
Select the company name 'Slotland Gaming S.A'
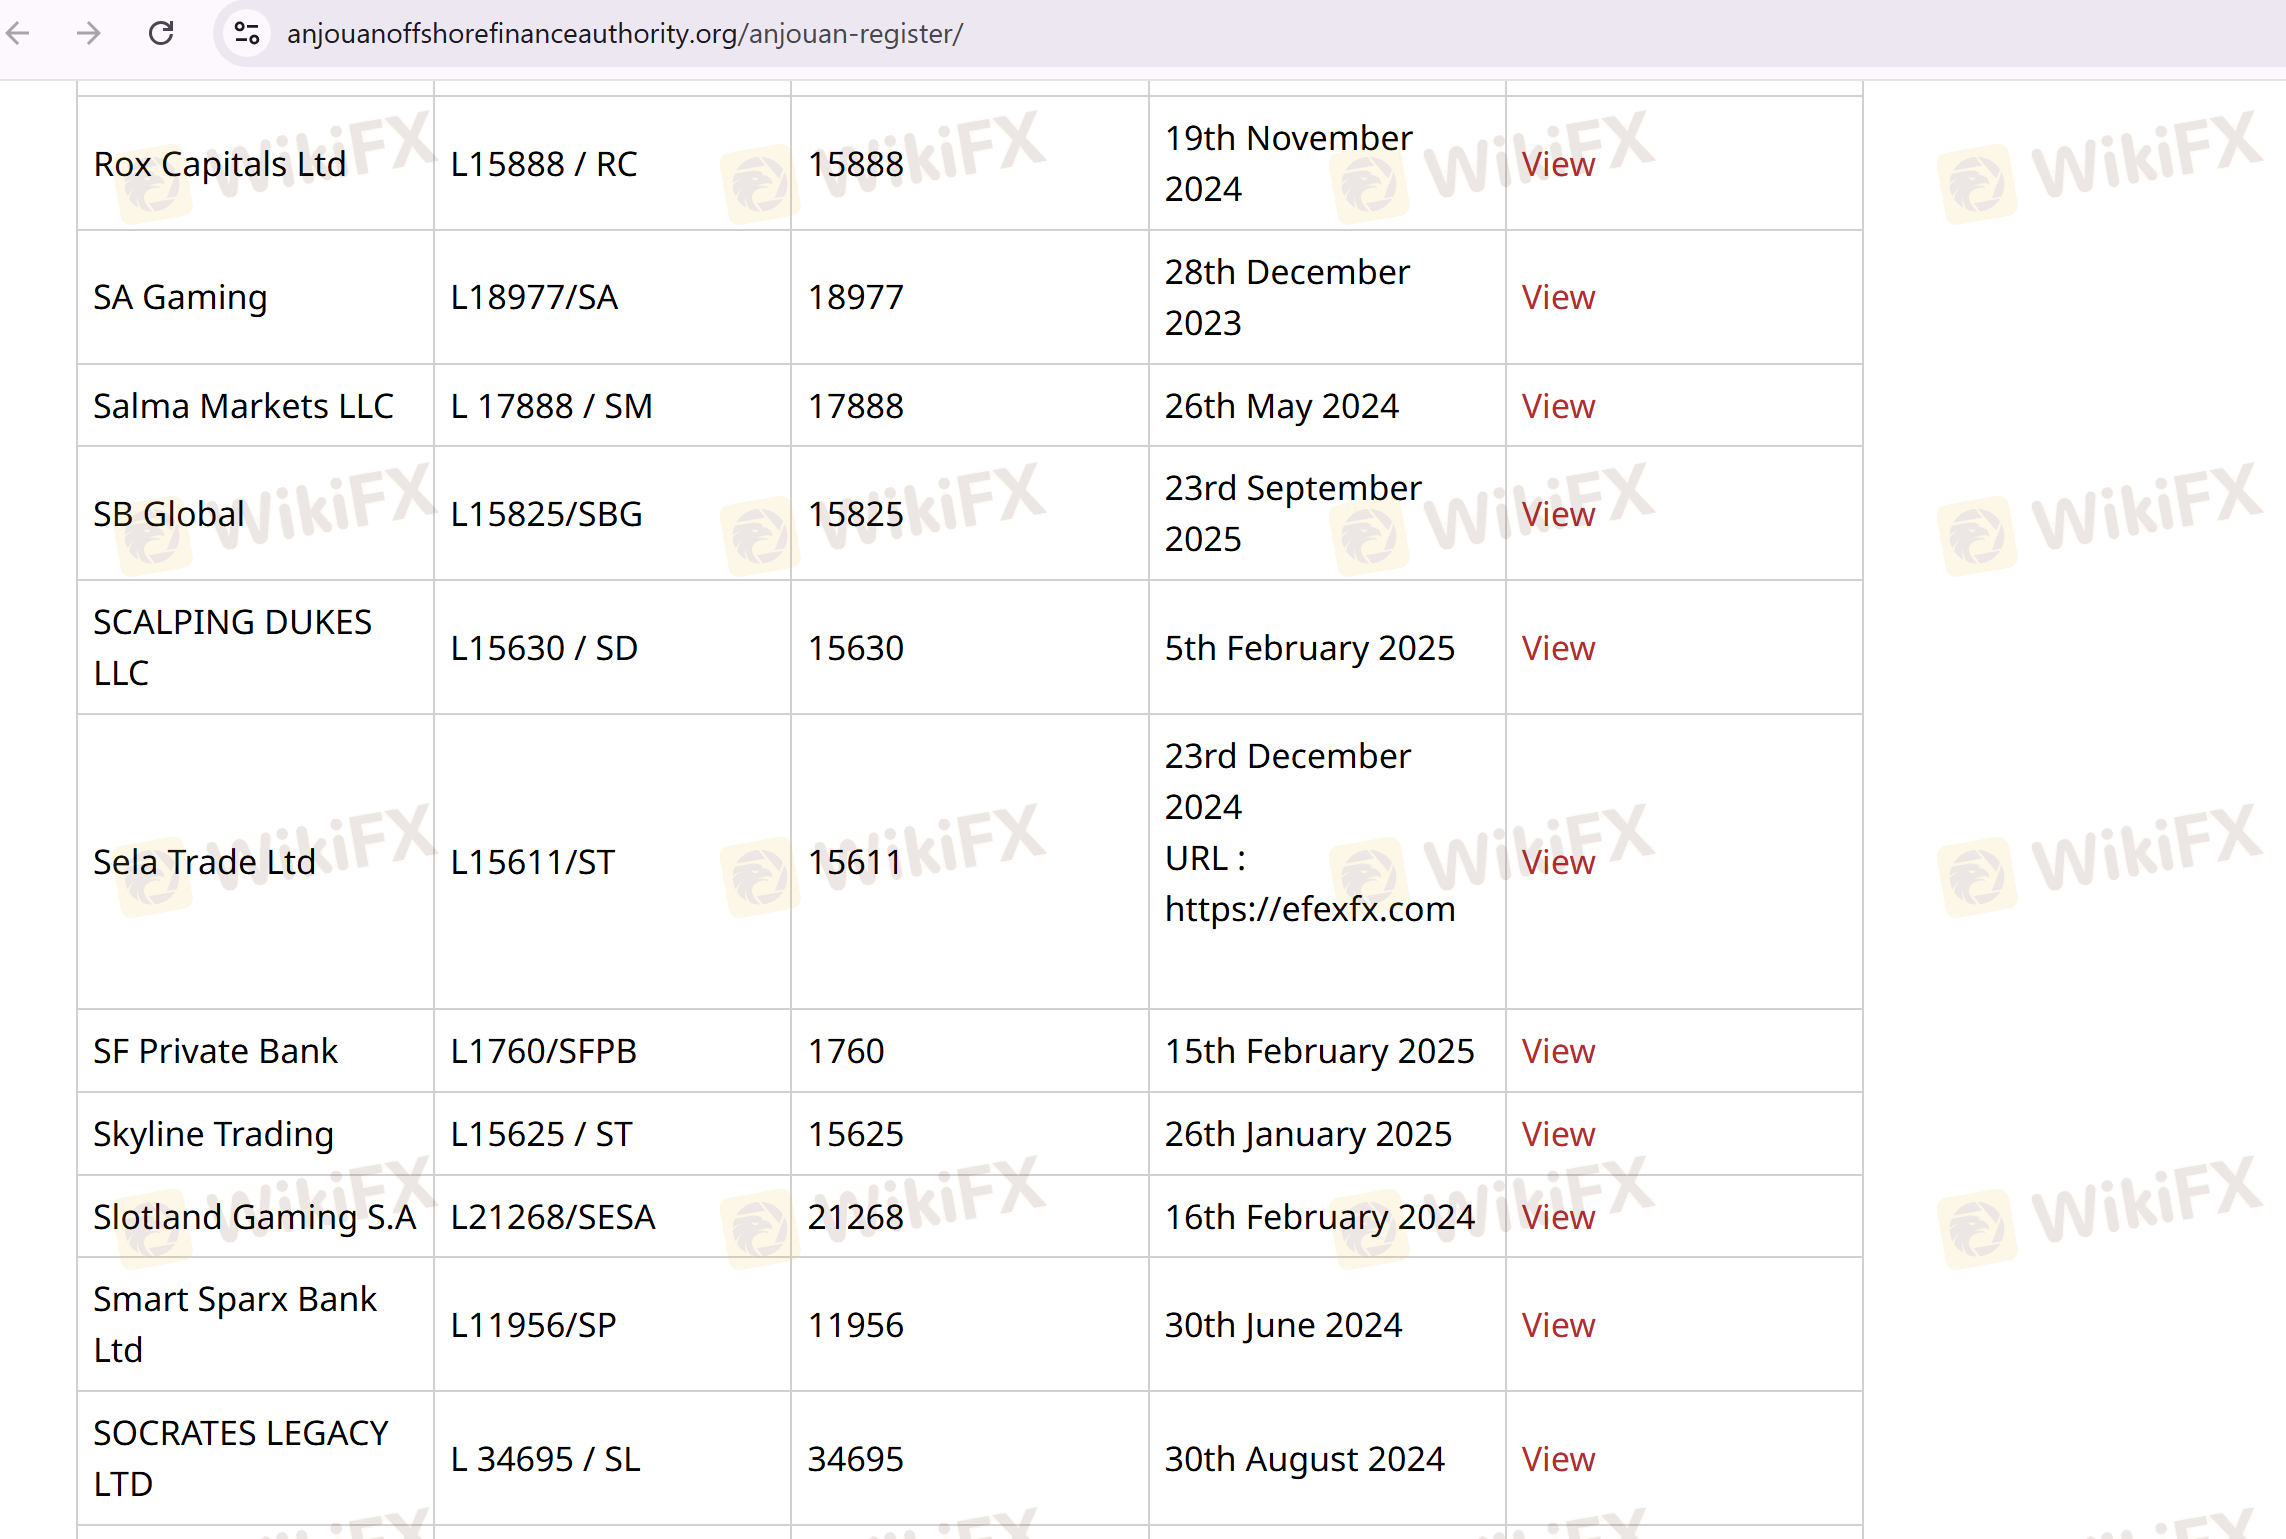click(x=255, y=1217)
